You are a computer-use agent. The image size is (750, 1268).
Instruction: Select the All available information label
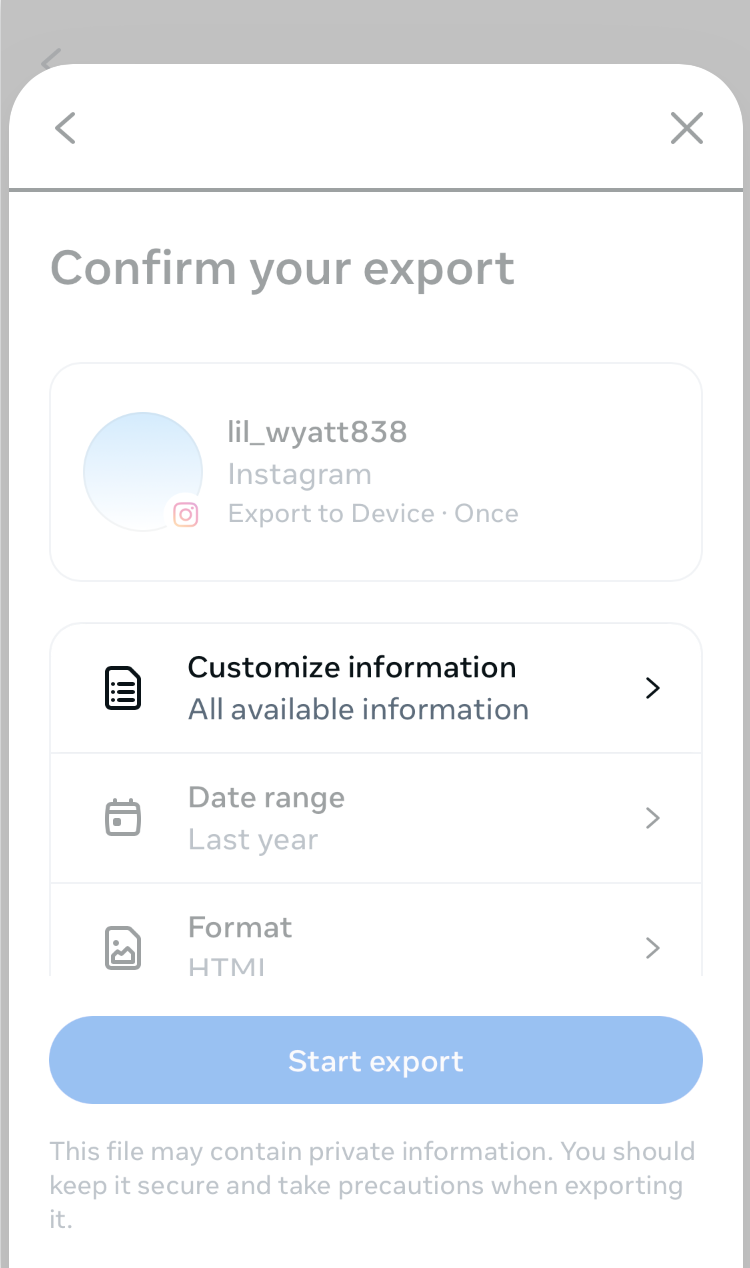click(358, 709)
